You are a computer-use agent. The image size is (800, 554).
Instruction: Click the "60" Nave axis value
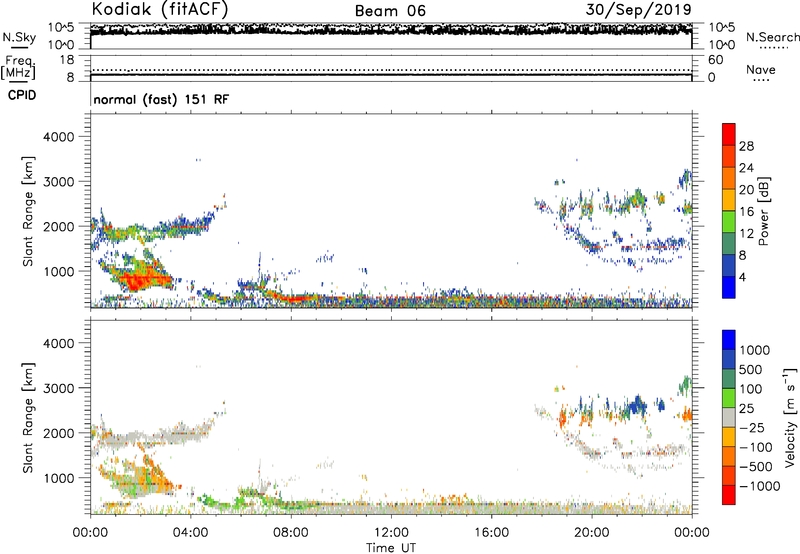coord(715,60)
